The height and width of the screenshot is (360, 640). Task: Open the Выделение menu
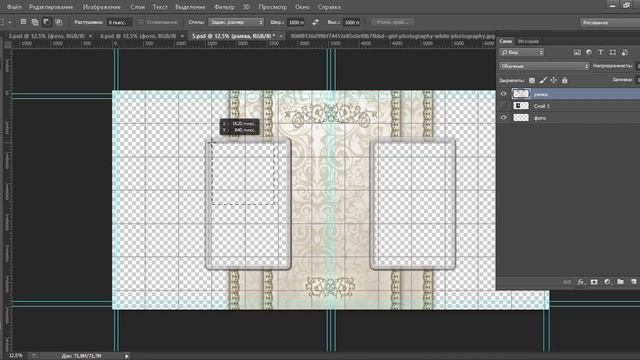pos(190,7)
